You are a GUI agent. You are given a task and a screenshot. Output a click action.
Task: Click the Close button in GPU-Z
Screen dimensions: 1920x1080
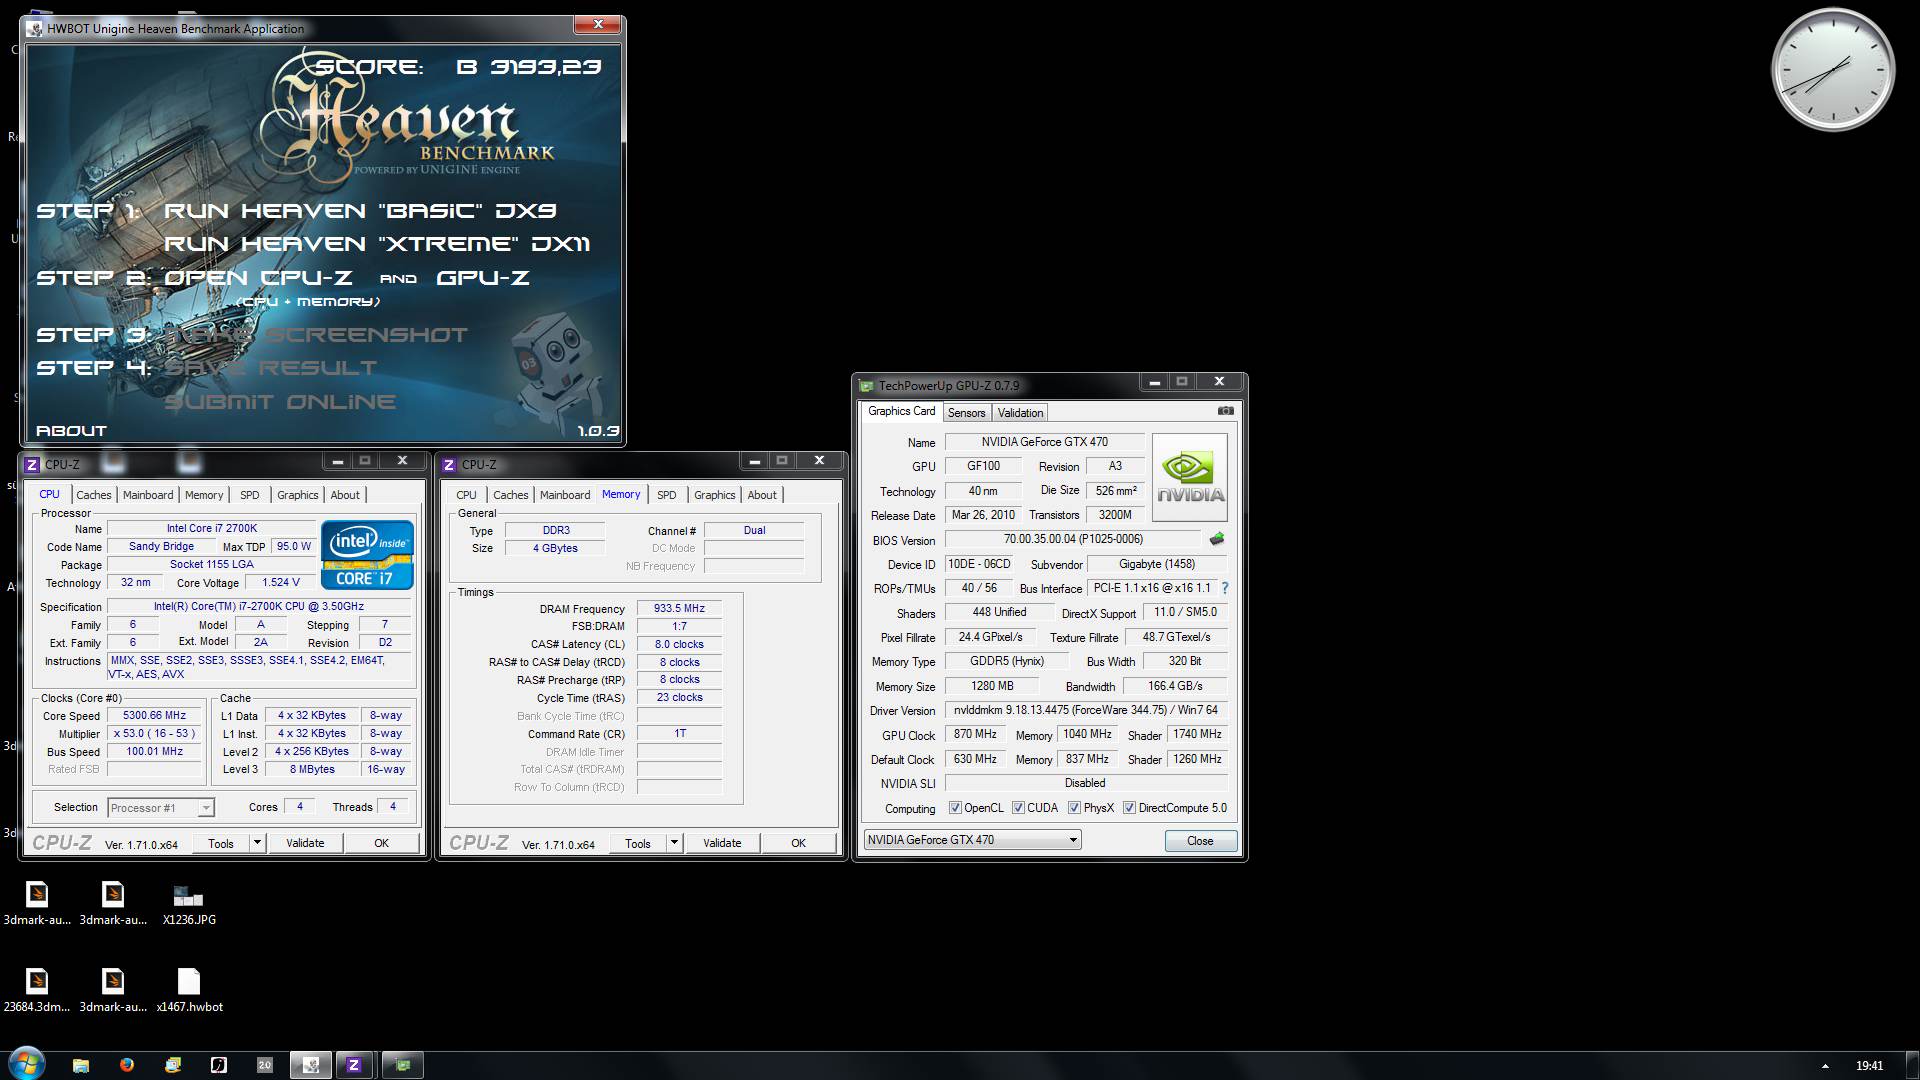coord(1200,841)
